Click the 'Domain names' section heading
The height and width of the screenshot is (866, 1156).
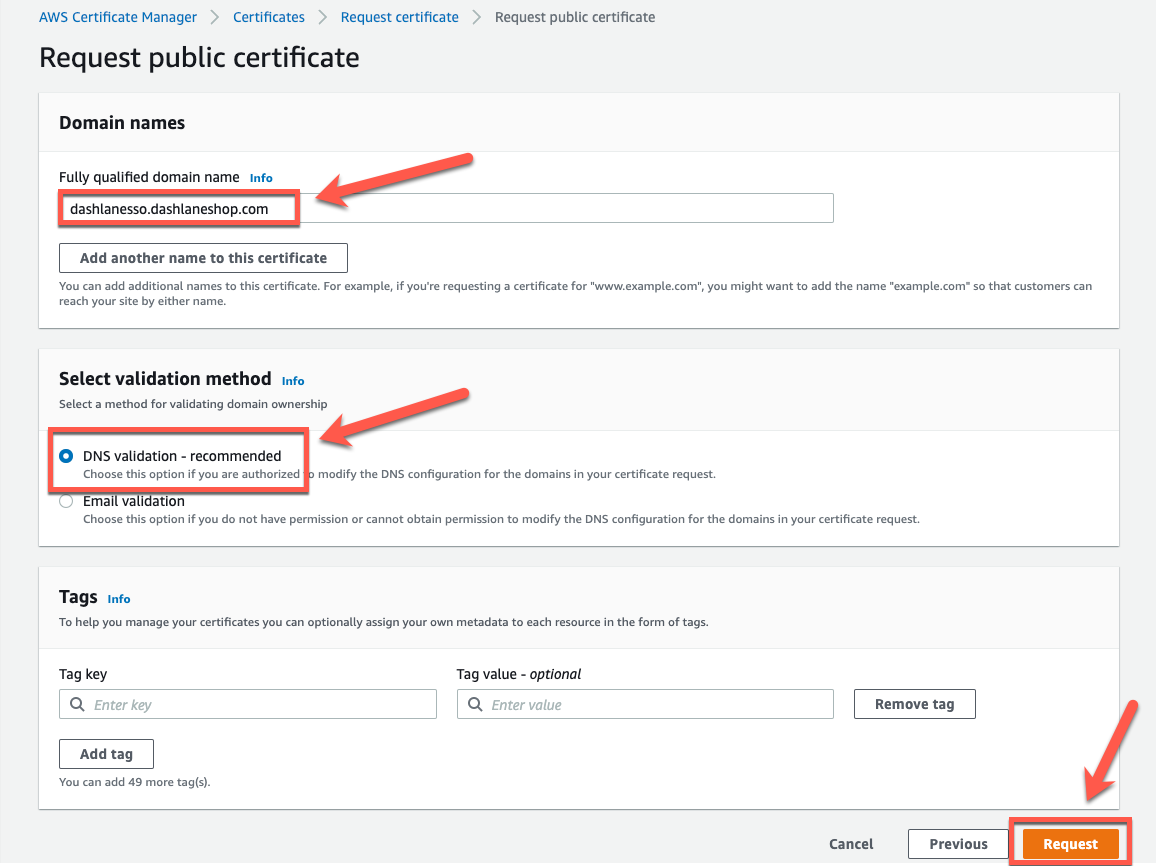pos(122,122)
